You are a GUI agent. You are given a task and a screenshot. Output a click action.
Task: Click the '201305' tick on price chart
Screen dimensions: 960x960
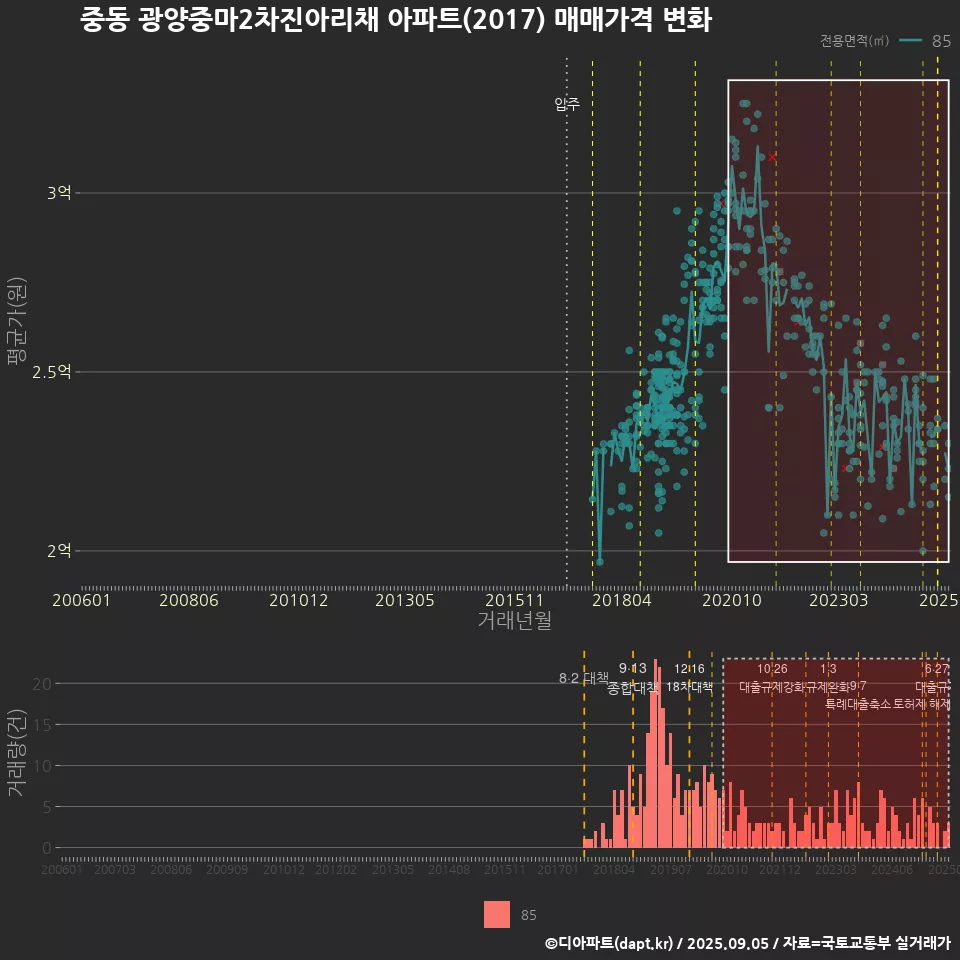pyautogui.click(x=405, y=600)
